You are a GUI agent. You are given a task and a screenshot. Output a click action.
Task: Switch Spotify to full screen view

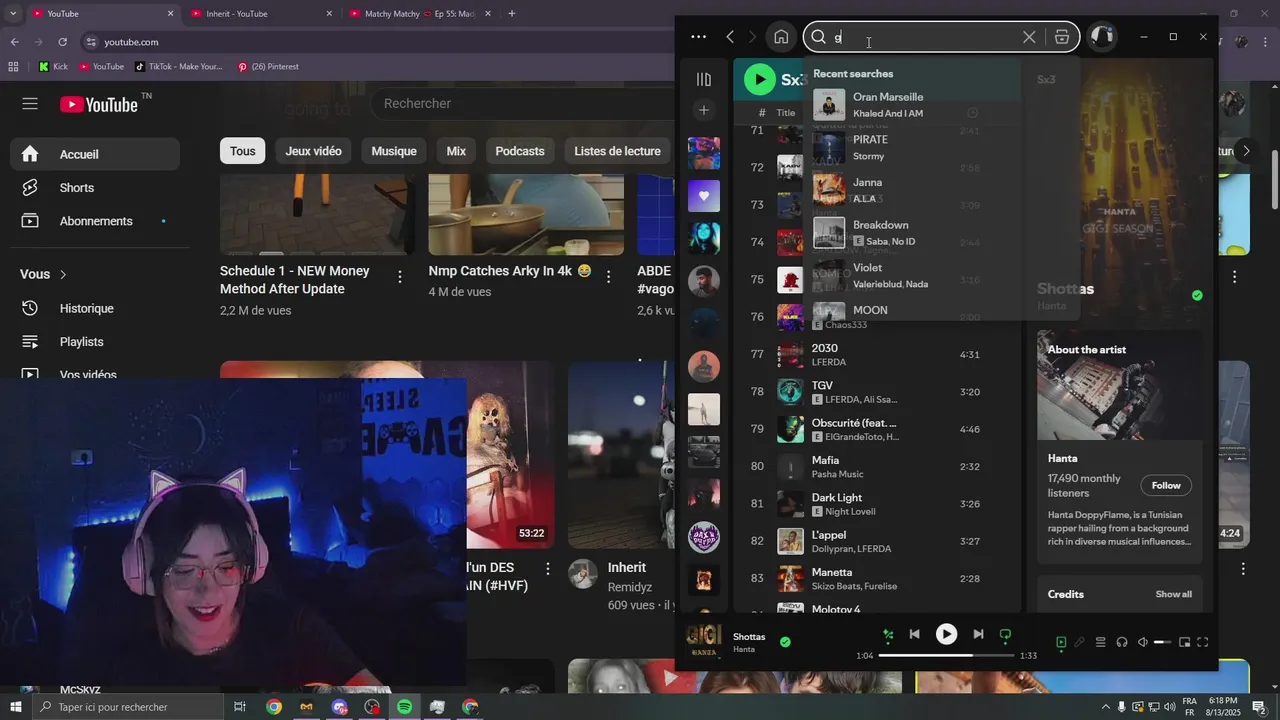[x=1203, y=642]
